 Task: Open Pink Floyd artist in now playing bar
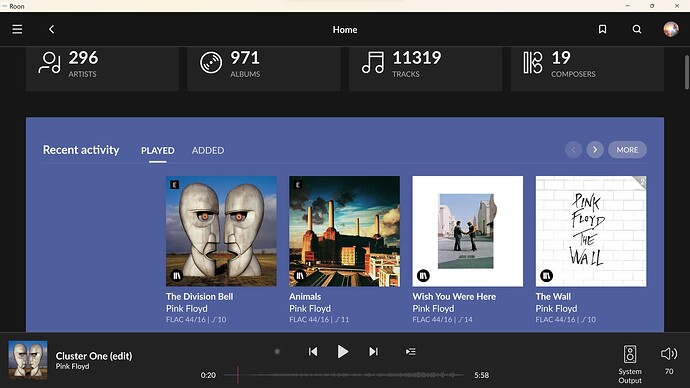pos(72,366)
